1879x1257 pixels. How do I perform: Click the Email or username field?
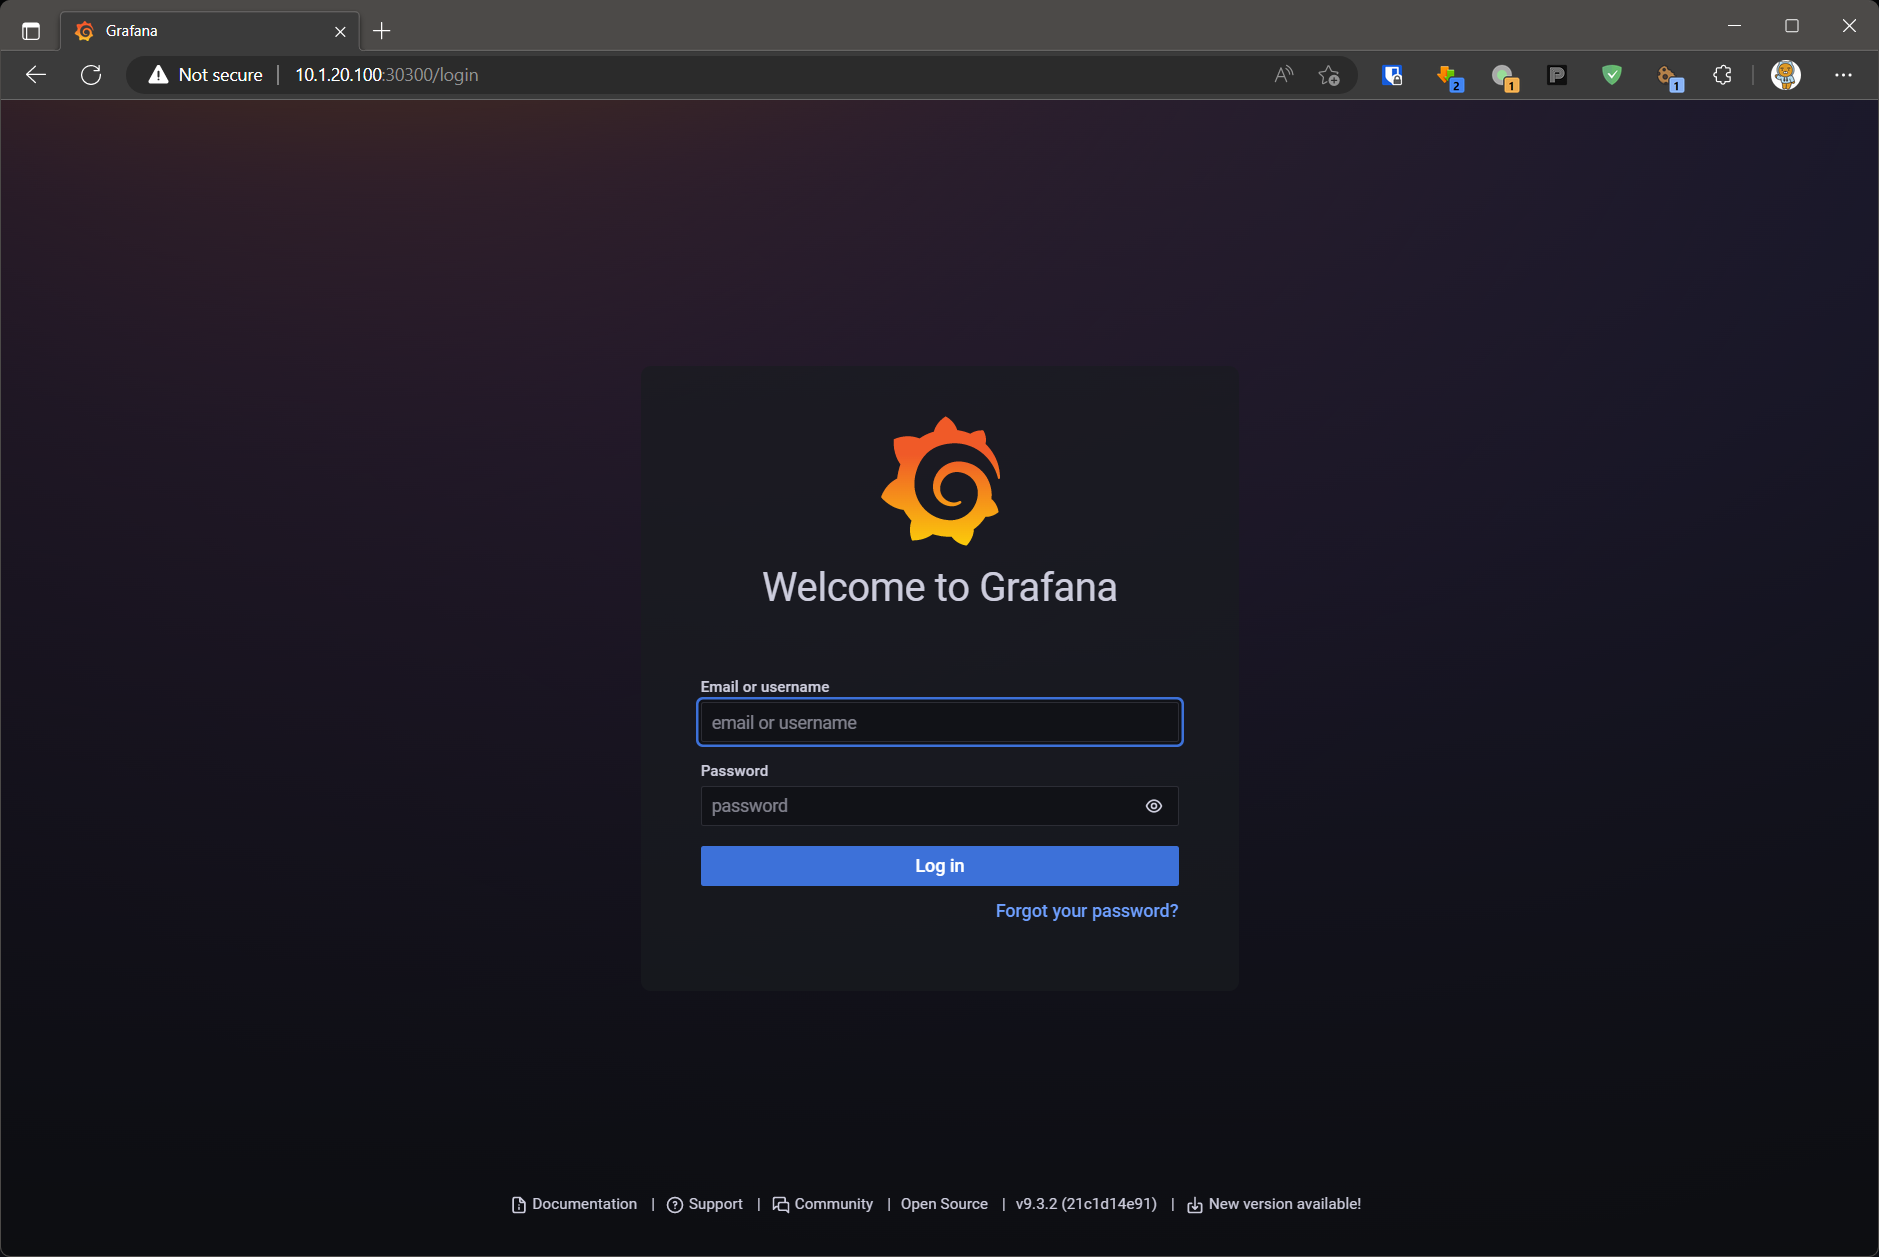tap(939, 722)
